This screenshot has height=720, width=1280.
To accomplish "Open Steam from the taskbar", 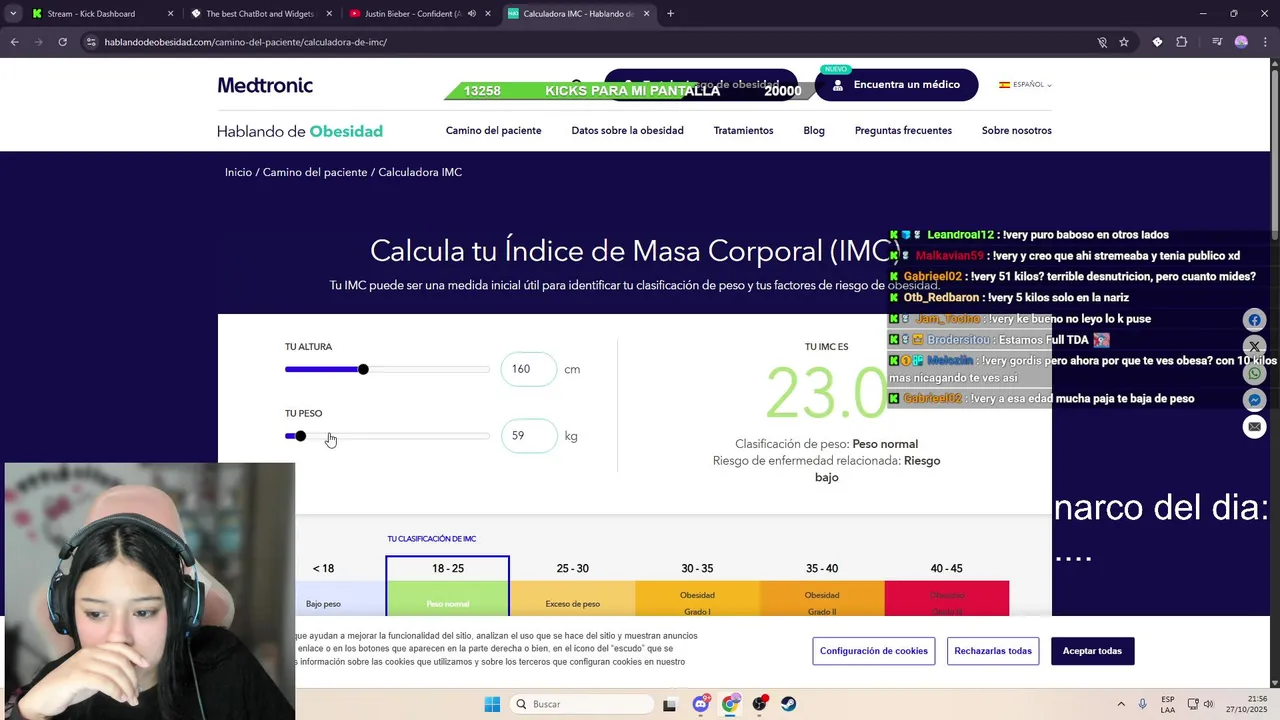I will click(x=789, y=704).
